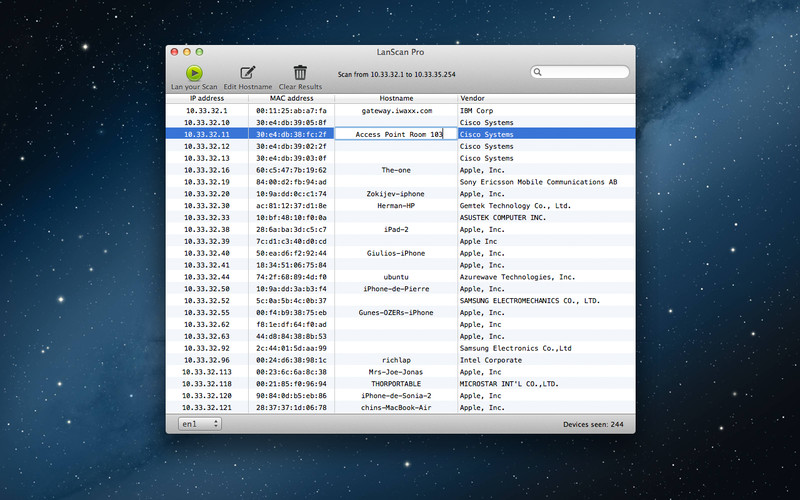This screenshot has height=500, width=800.
Task: Open the en1 interface dropdown
Action: click(x=199, y=424)
